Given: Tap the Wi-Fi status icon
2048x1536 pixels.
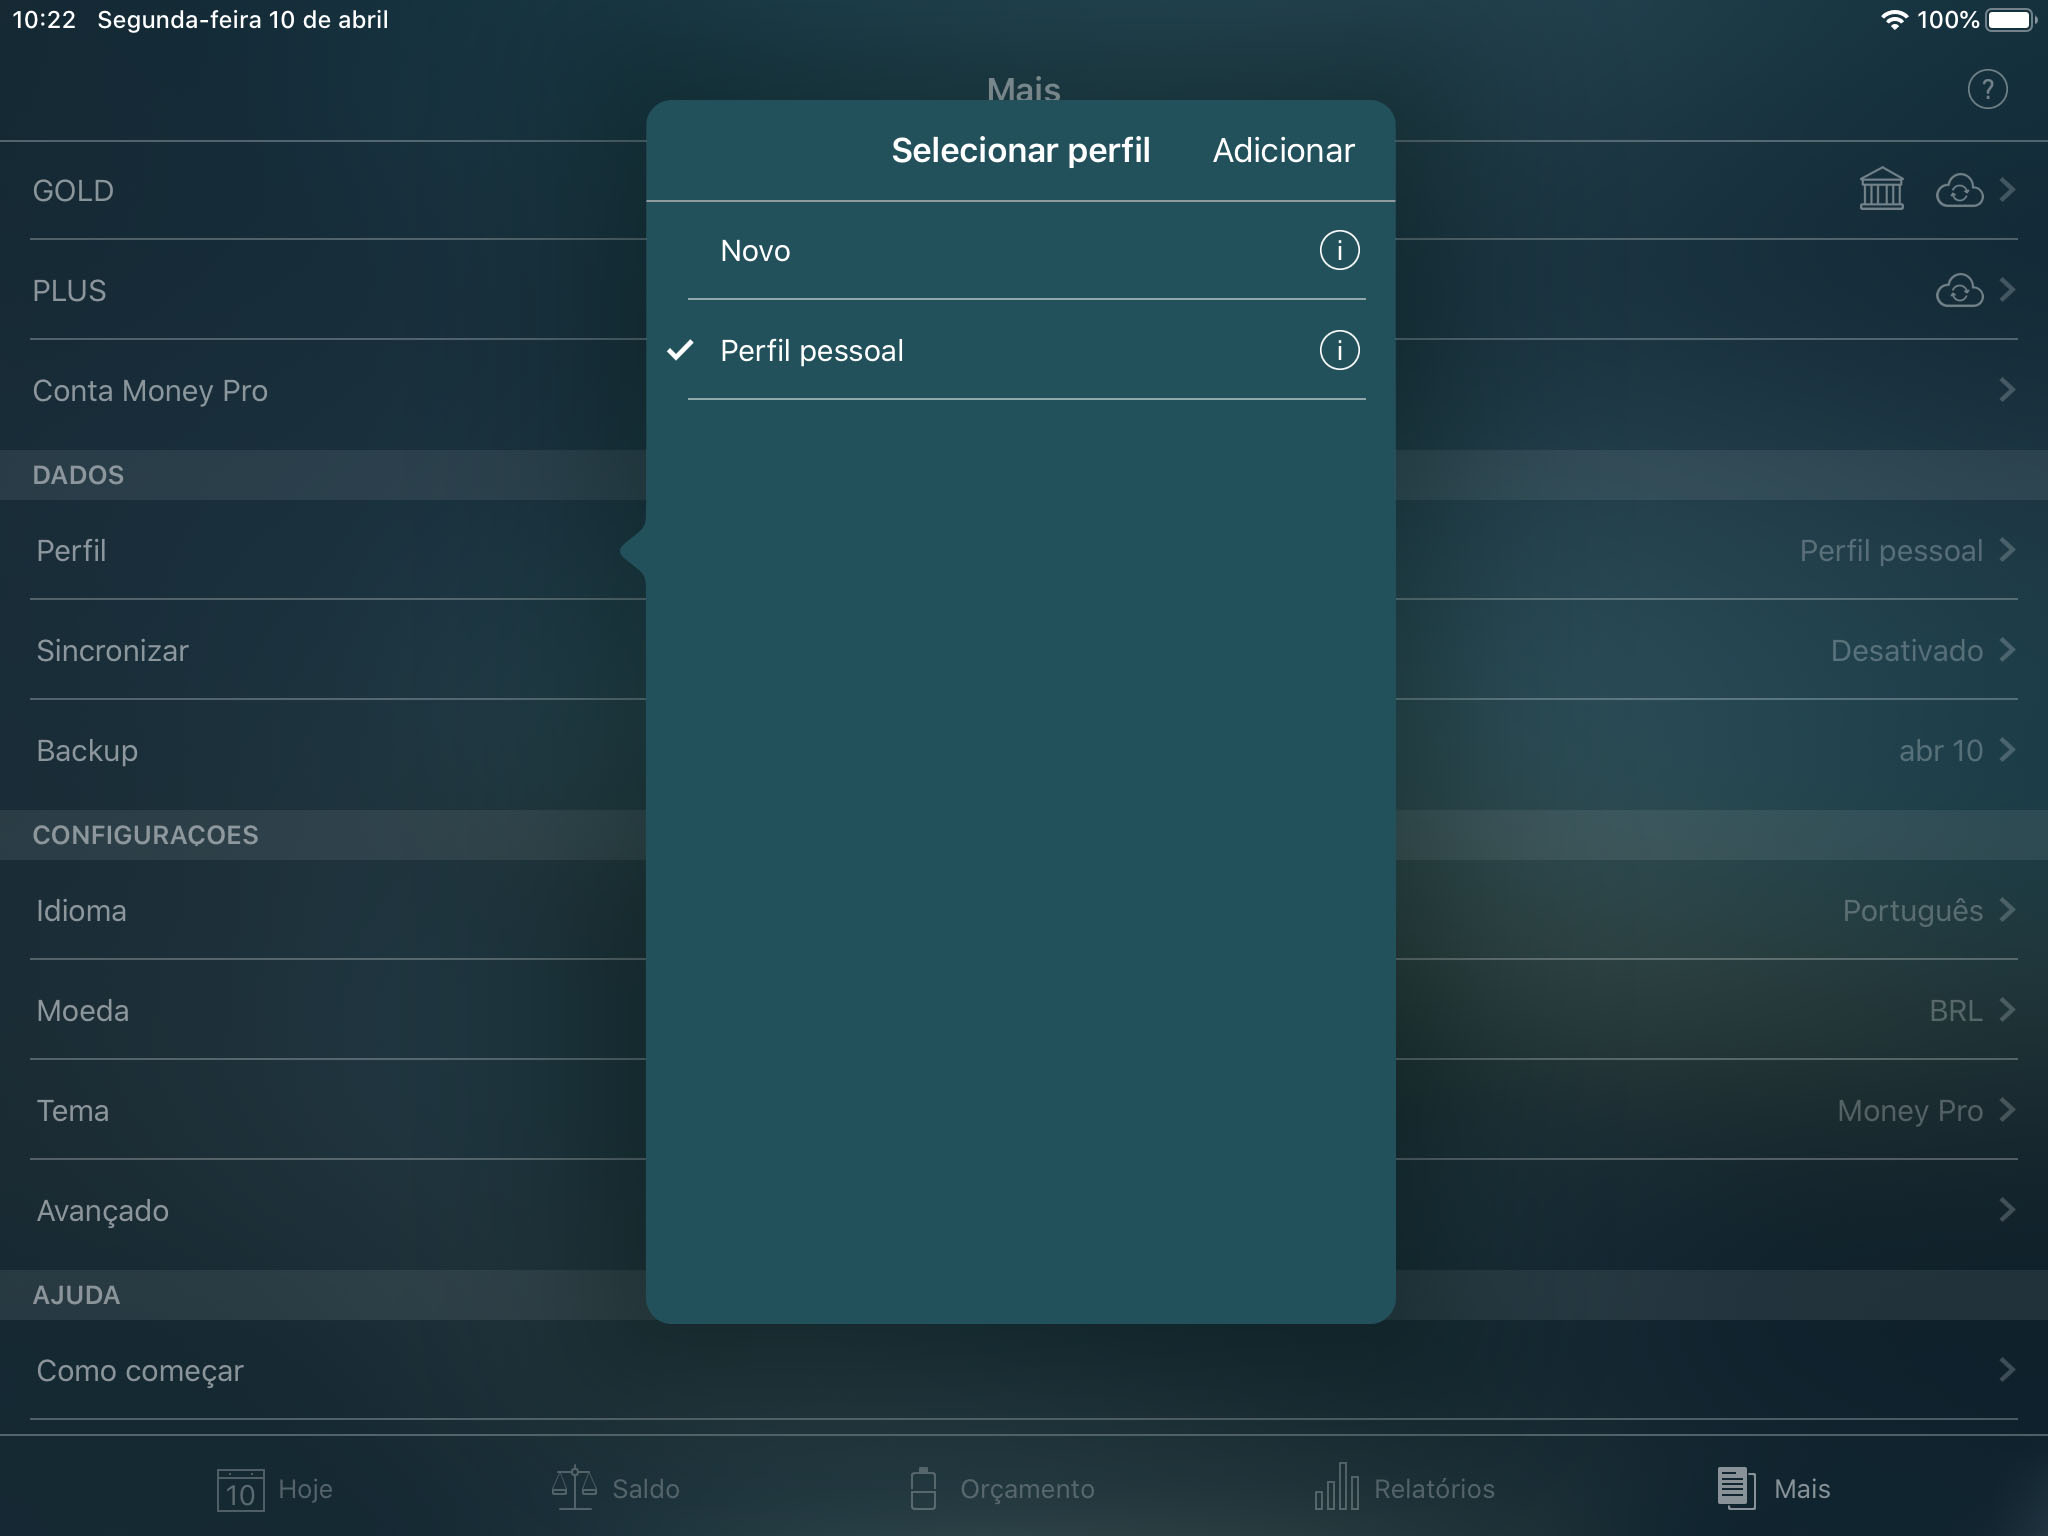Looking at the screenshot, I should pos(1894,20).
